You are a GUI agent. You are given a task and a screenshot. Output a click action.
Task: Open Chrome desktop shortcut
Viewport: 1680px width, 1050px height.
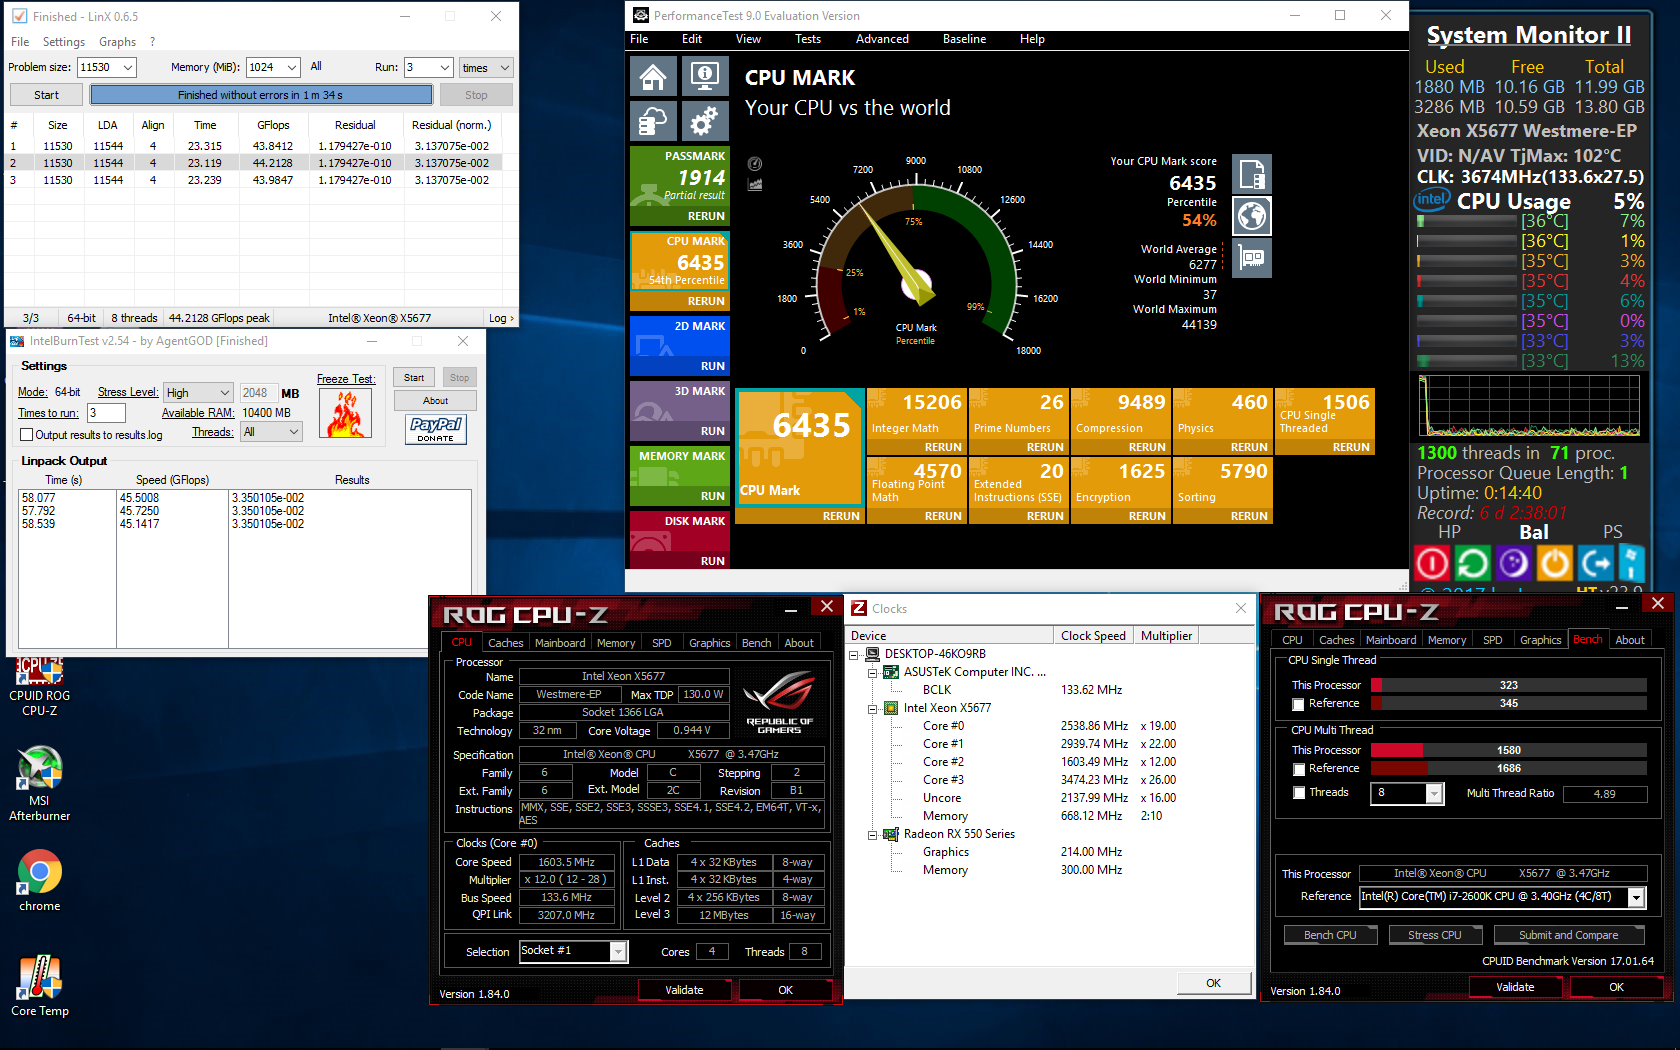tap(40, 881)
